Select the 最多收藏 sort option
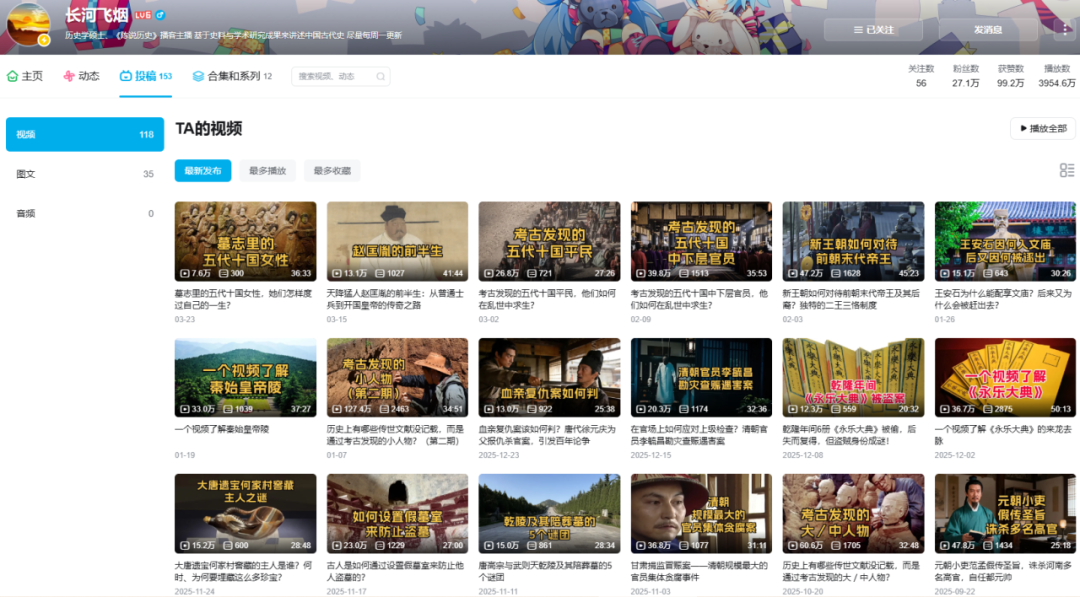 point(332,171)
